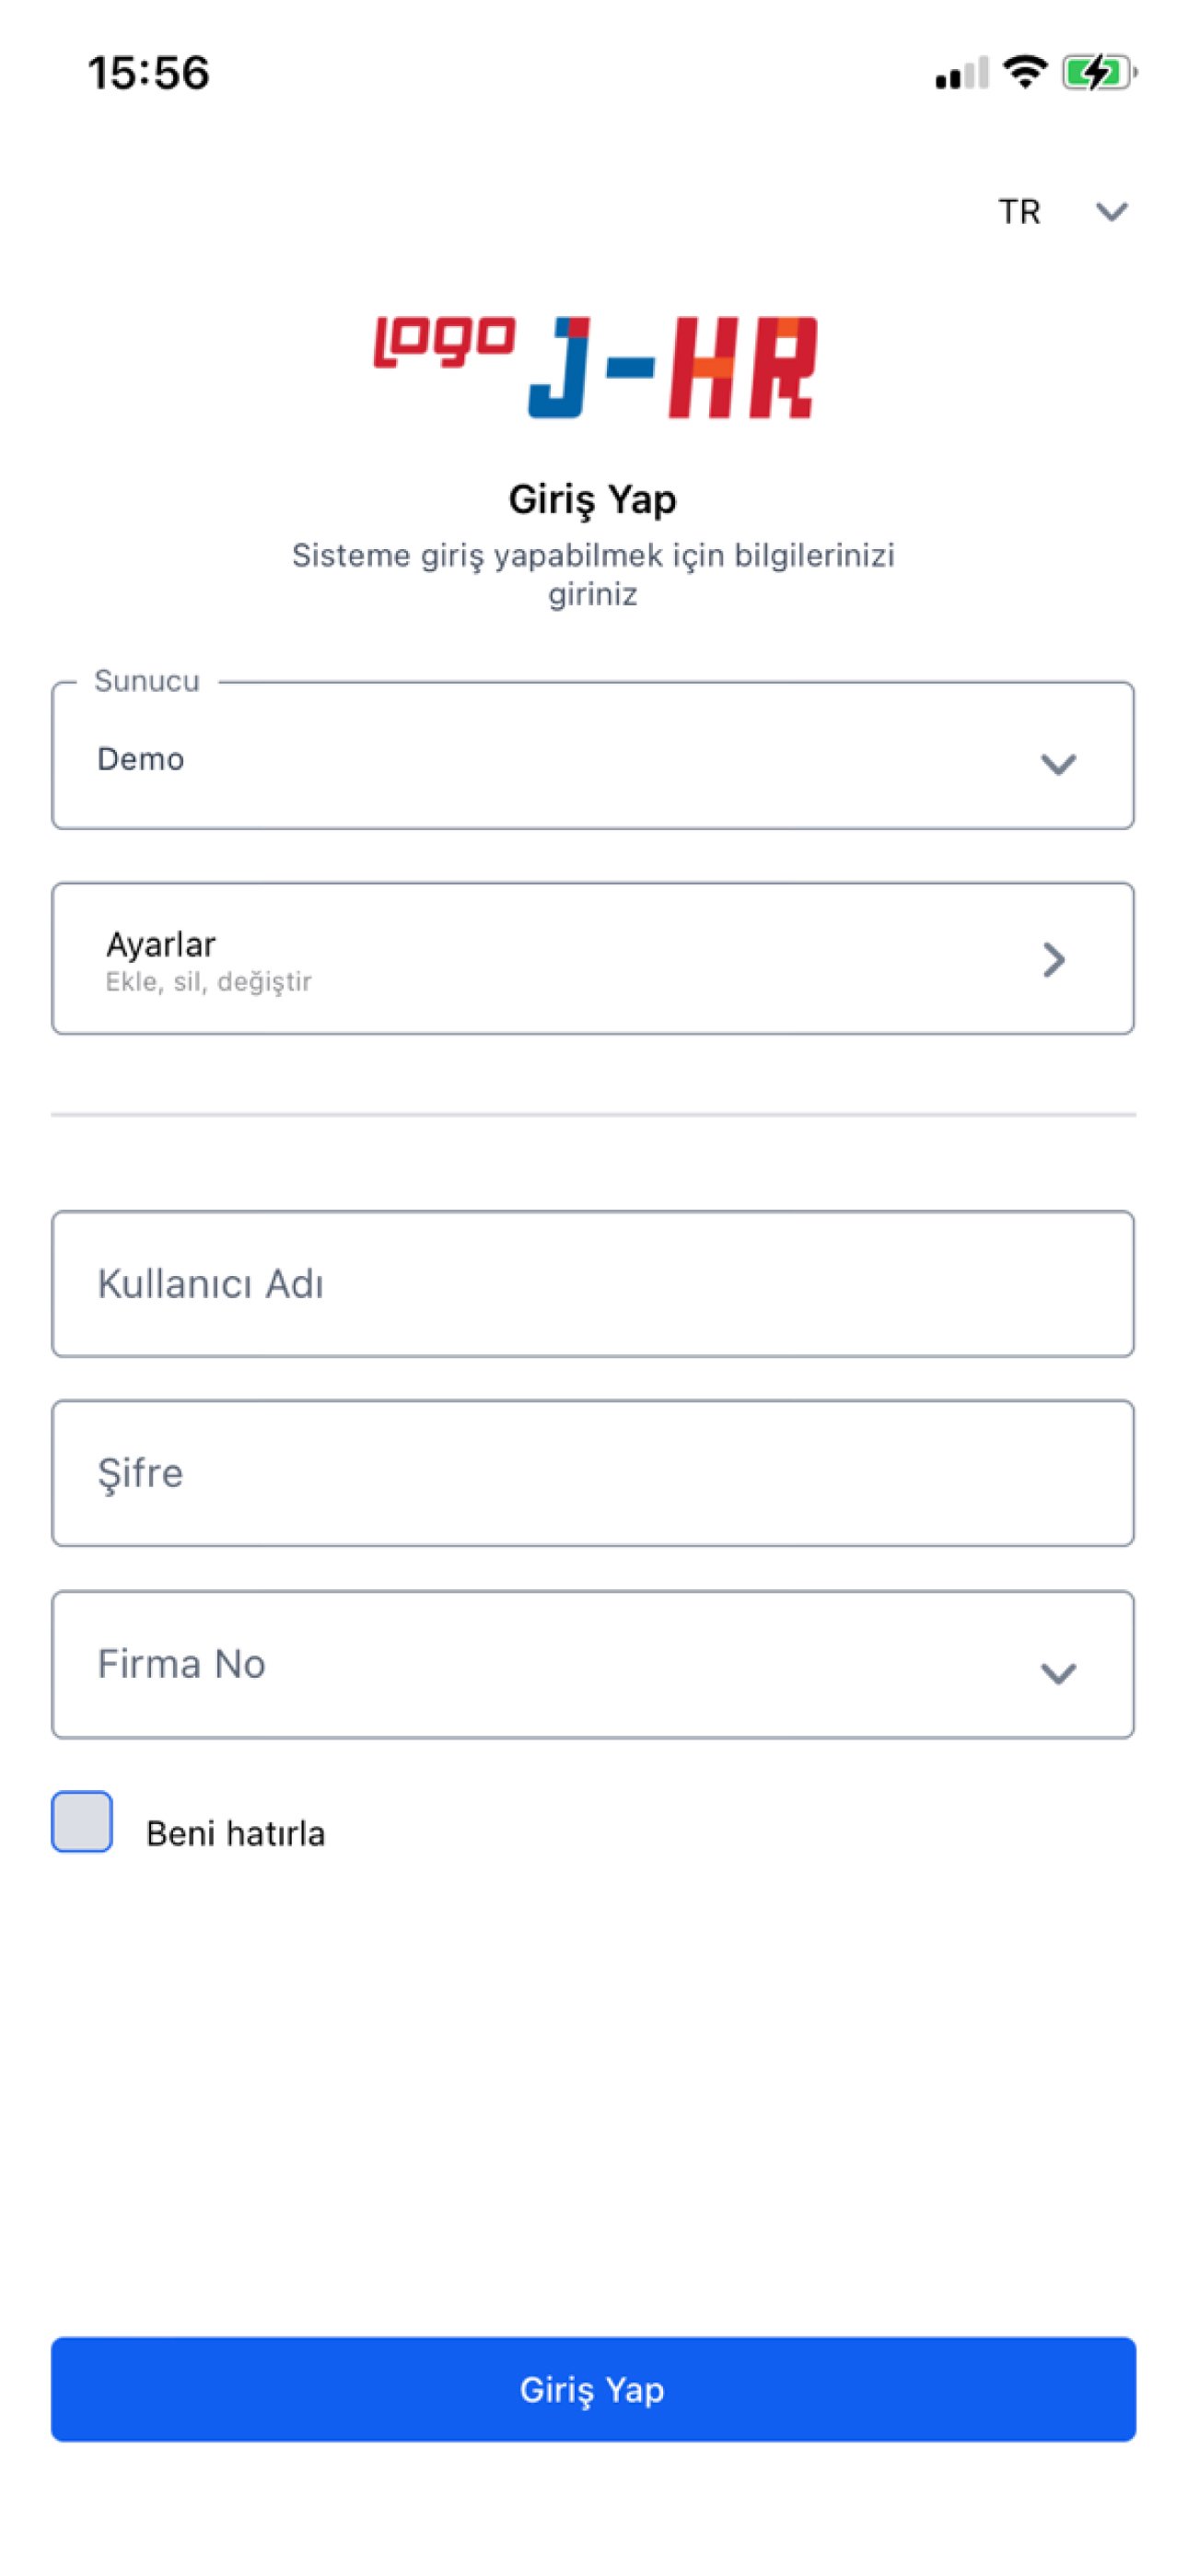Tap the battery charging icon

(1097, 72)
